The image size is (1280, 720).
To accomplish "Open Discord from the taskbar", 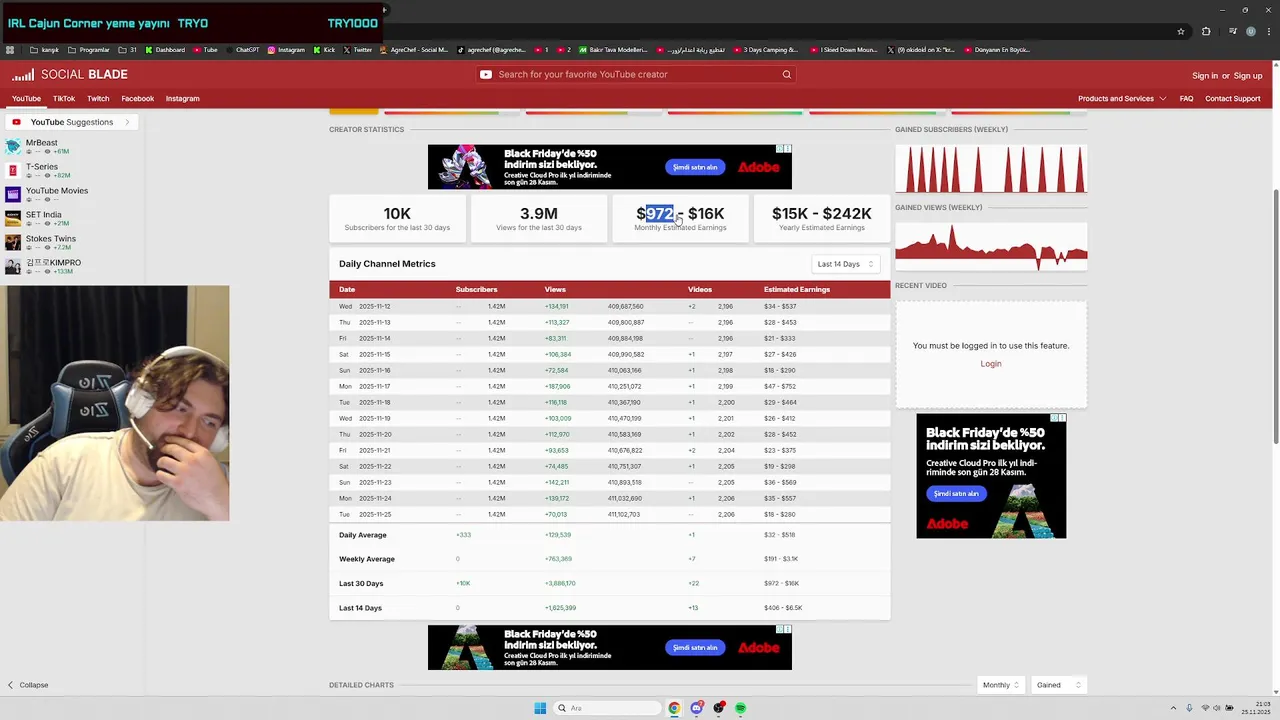I will pos(696,708).
